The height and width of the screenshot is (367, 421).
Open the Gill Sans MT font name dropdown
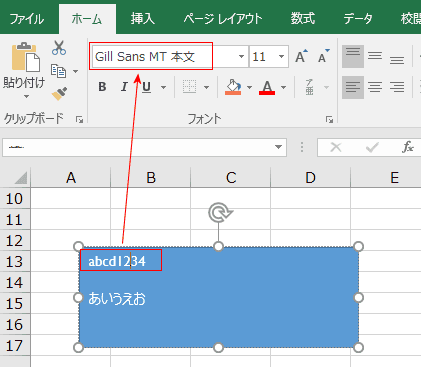click(241, 57)
